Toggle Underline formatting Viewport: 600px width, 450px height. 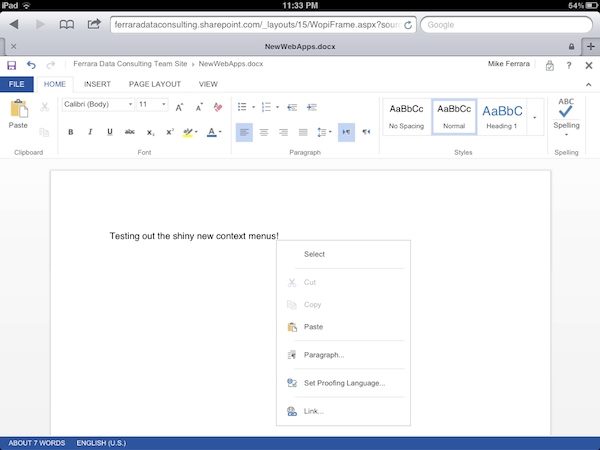click(x=110, y=132)
